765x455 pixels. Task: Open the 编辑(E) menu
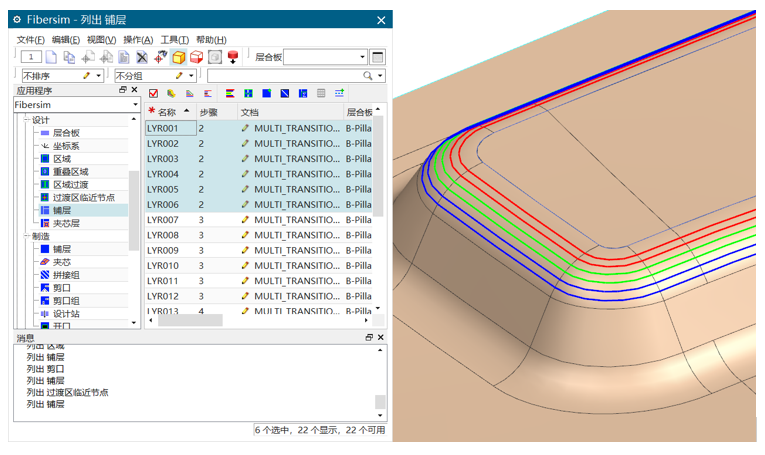65,40
